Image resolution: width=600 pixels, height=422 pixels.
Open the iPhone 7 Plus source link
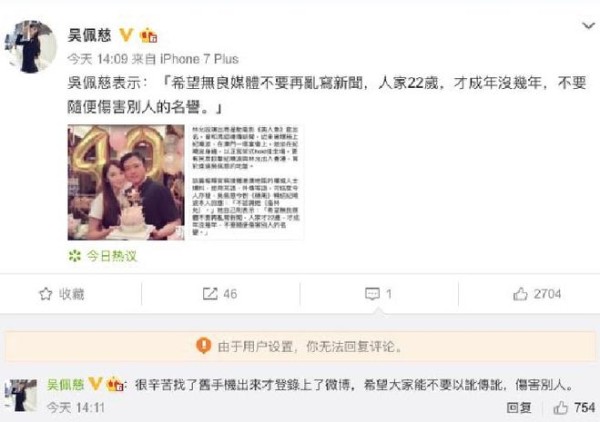click(x=199, y=59)
